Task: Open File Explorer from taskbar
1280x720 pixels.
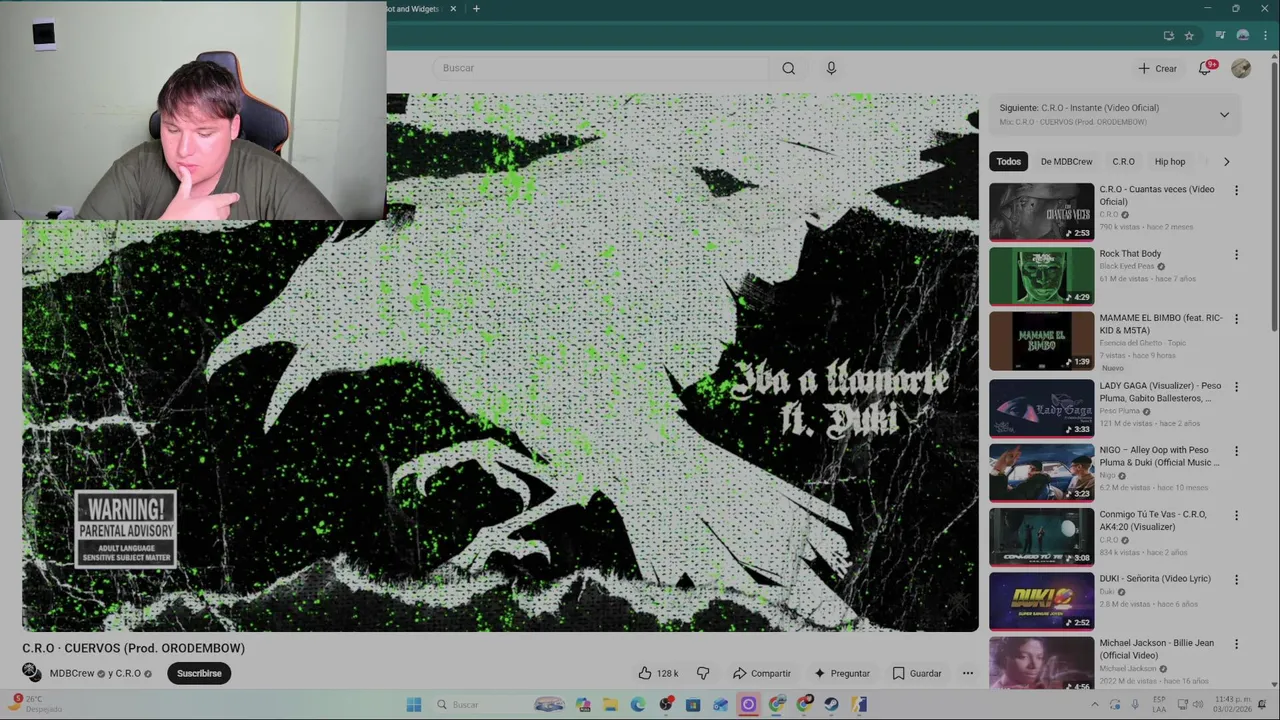Action: click(610, 704)
